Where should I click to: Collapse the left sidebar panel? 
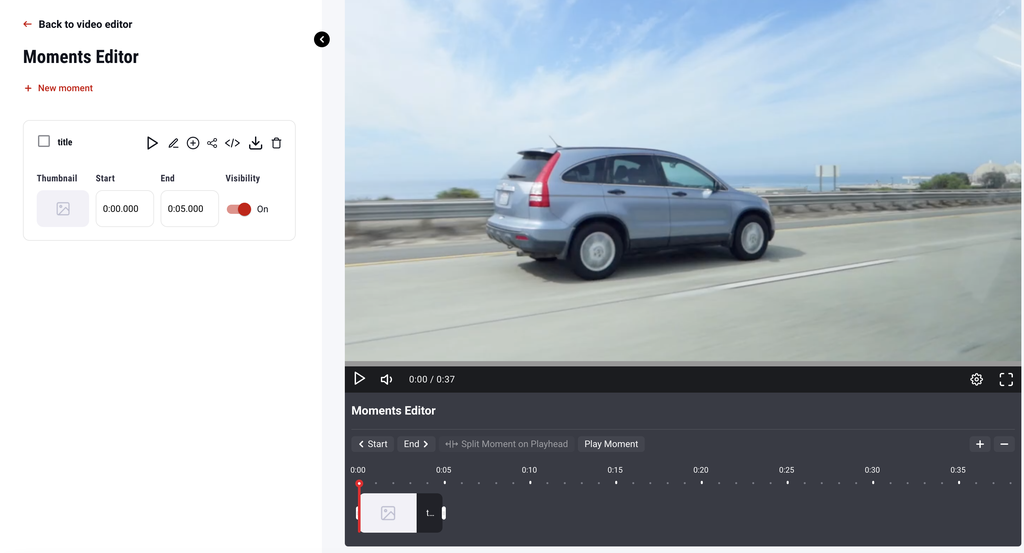tap(321, 39)
